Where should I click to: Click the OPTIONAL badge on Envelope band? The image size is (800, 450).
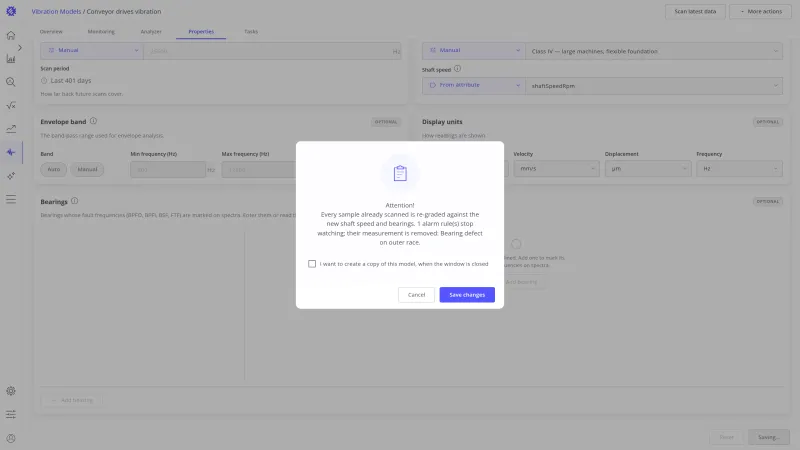coord(386,122)
